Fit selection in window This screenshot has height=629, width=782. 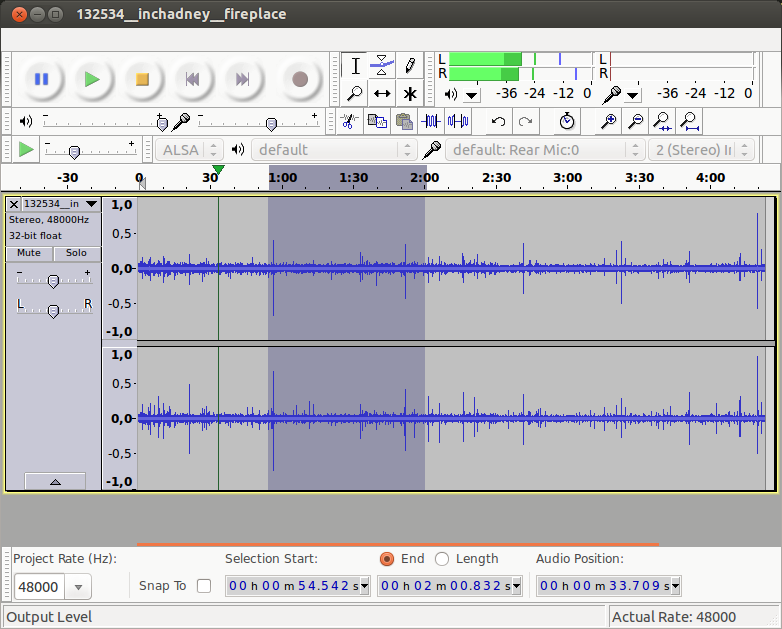coord(662,121)
